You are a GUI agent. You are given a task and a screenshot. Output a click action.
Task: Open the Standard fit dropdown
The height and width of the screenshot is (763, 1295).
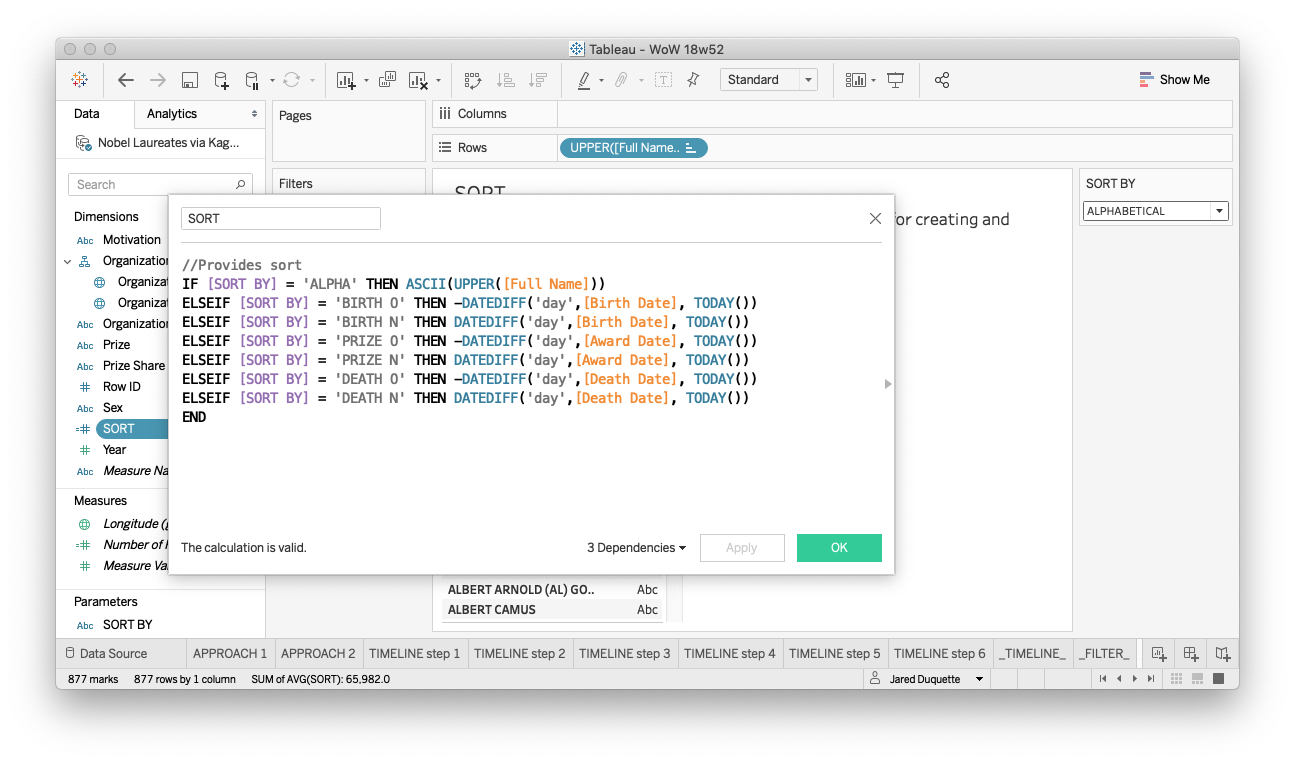point(768,80)
